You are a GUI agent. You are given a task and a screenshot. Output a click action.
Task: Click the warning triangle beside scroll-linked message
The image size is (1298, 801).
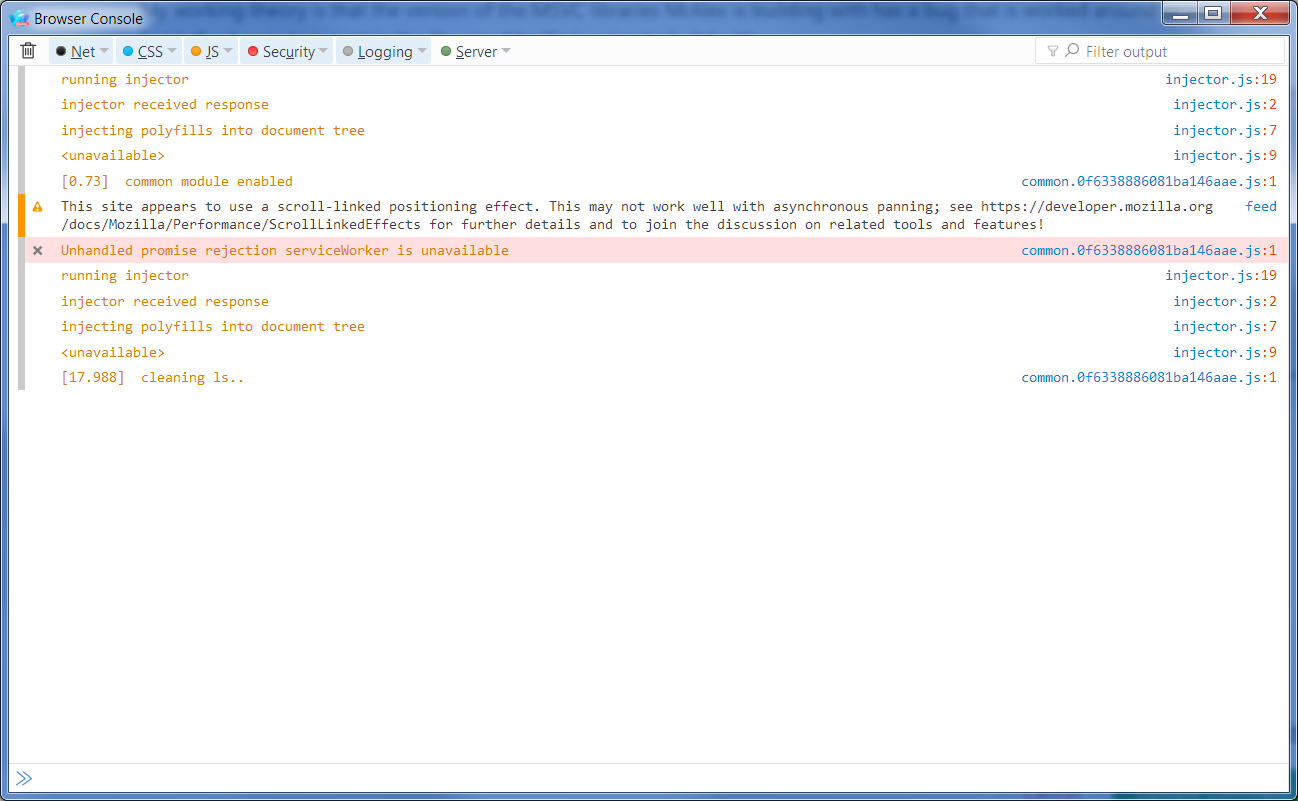coord(37,206)
